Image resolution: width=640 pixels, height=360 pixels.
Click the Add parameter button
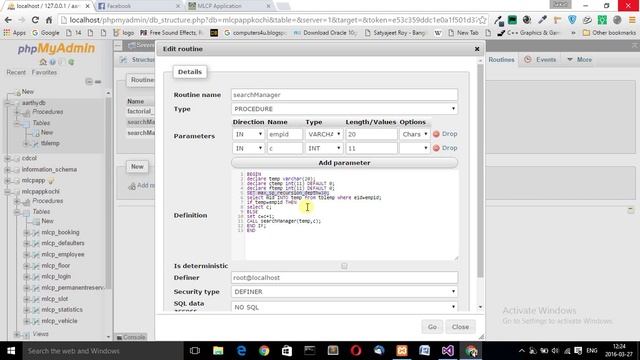[344, 163]
